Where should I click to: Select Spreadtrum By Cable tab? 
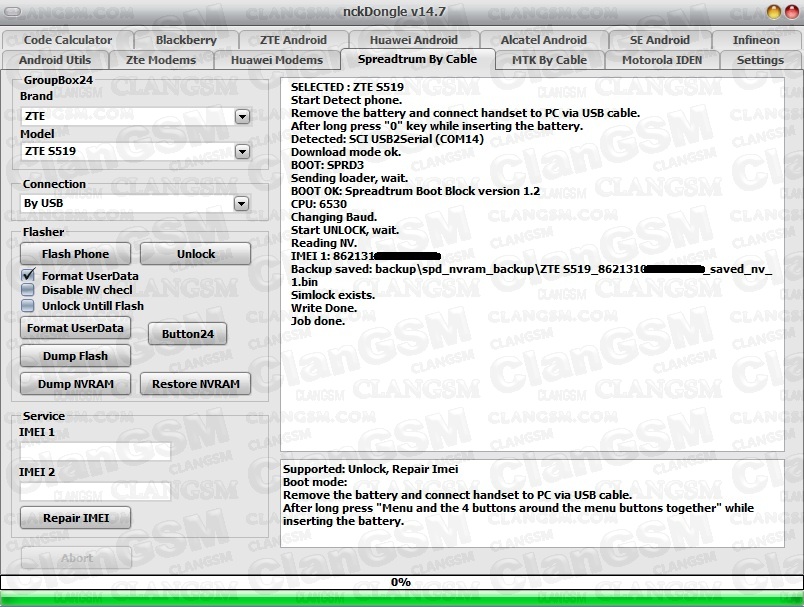click(x=417, y=59)
